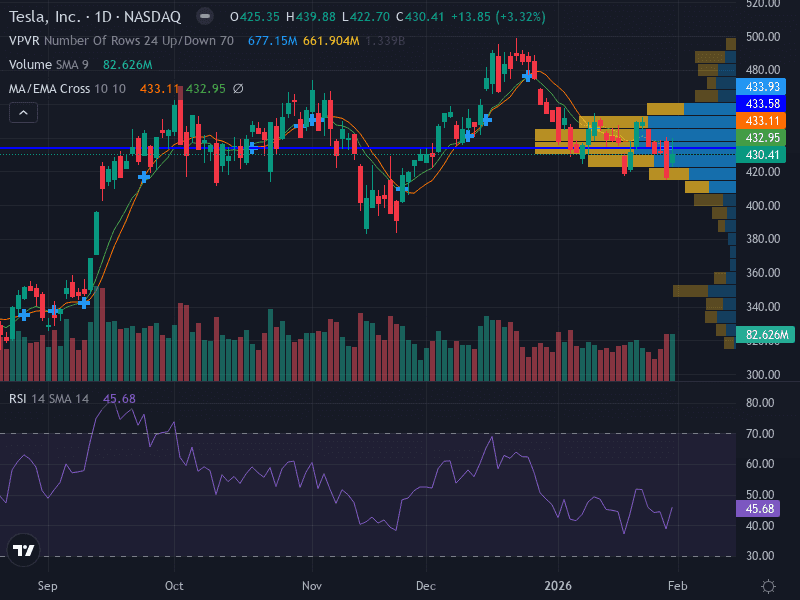This screenshot has width=800, height=600.
Task: Click the 430.41 current price label
Action: click(761, 155)
